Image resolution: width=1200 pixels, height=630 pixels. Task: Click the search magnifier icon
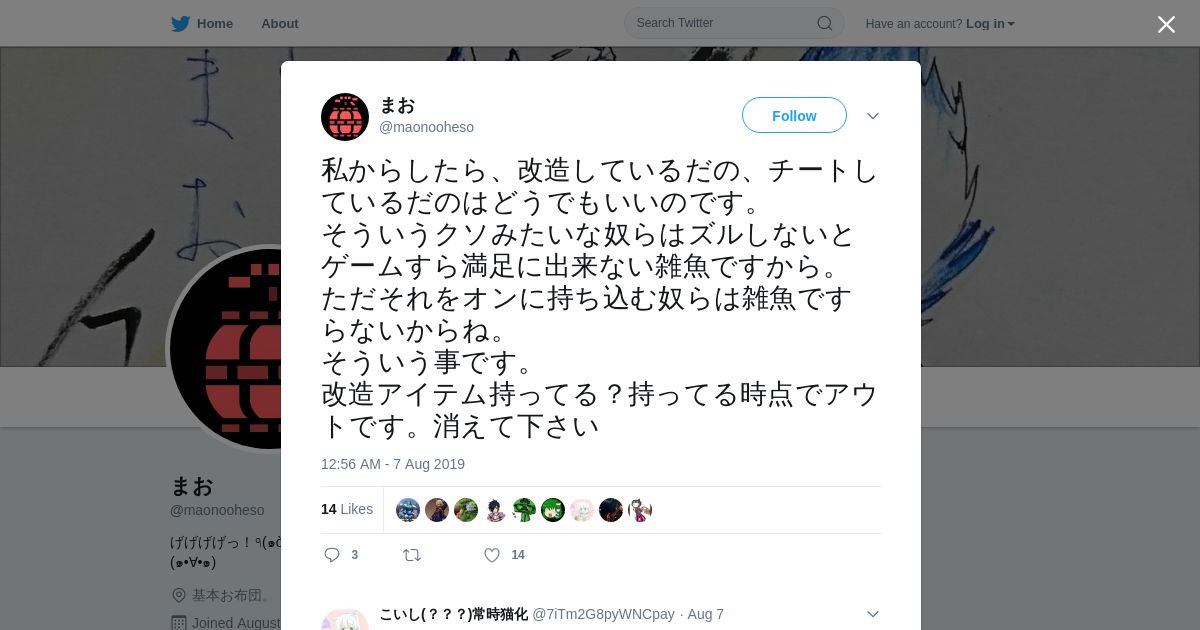coord(825,23)
